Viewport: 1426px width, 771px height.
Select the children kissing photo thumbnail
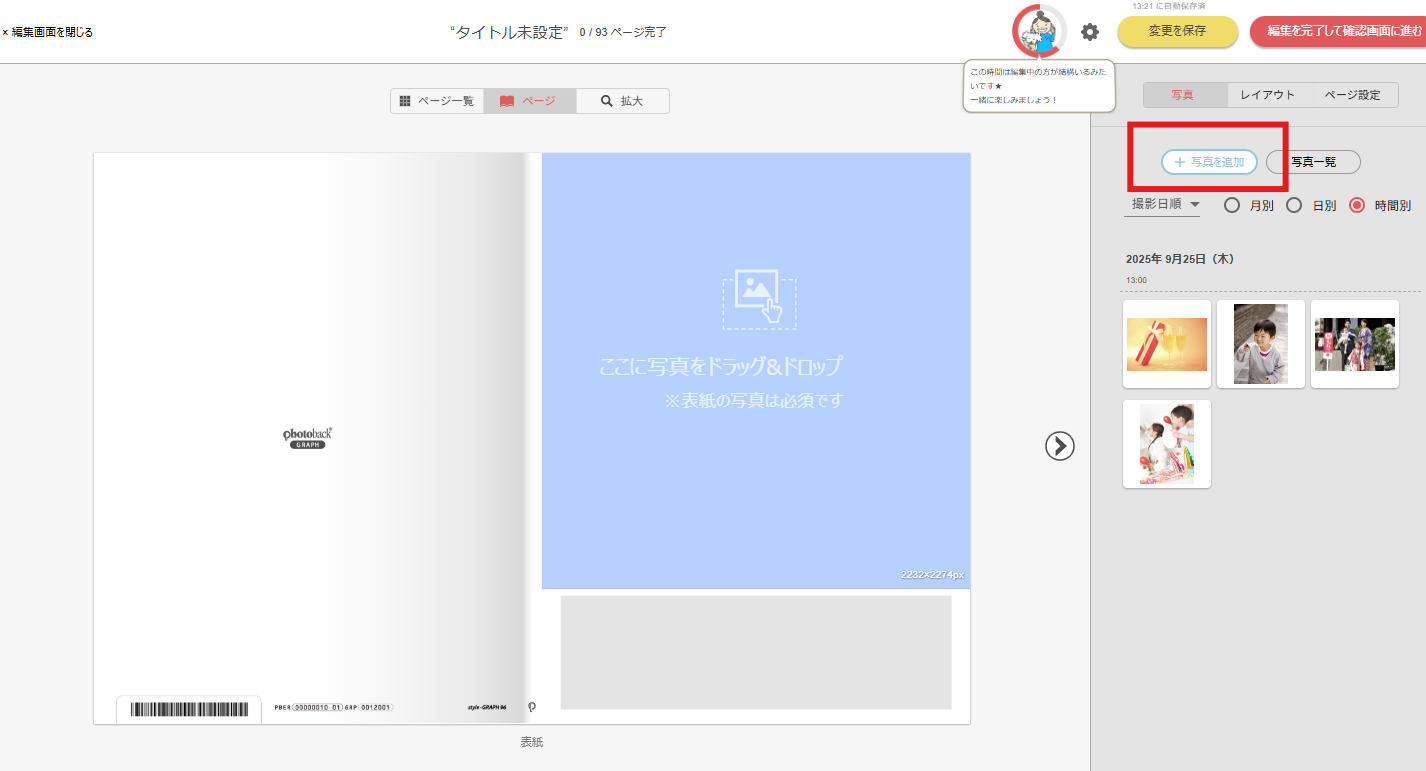tap(1167, 444)
